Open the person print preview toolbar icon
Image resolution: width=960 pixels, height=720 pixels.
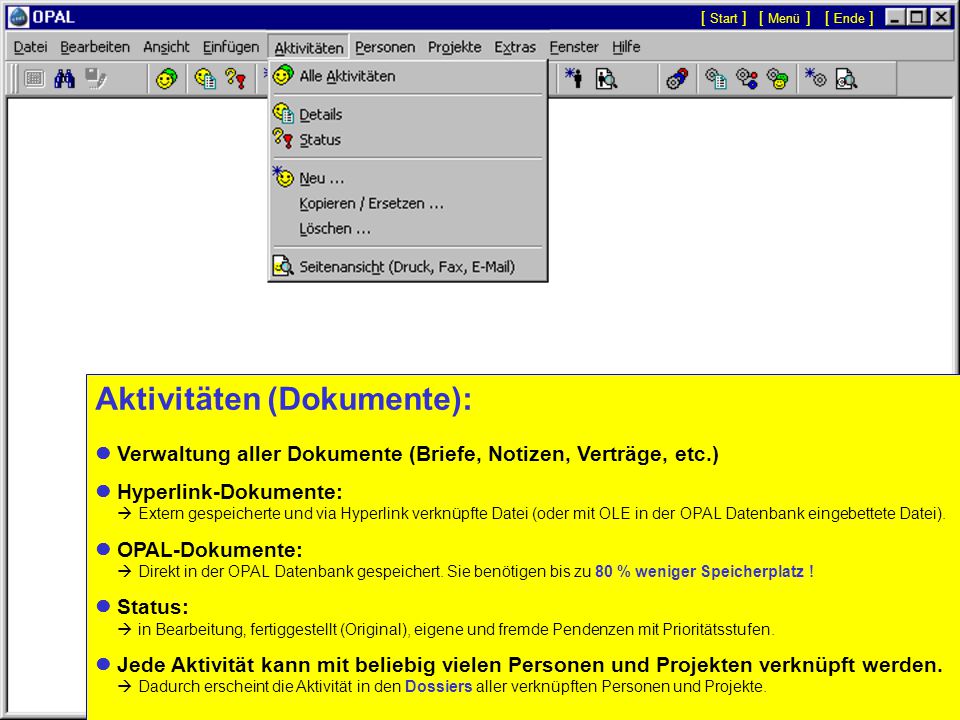point(606,78)
